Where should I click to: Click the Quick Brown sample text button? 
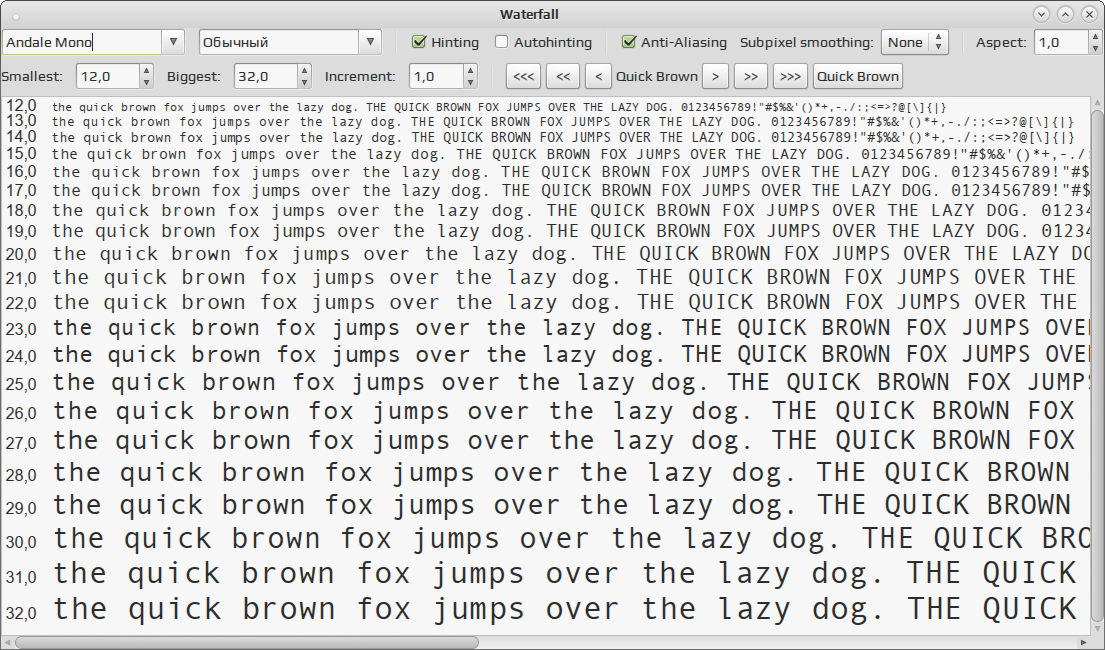click(x=858, y=76)
